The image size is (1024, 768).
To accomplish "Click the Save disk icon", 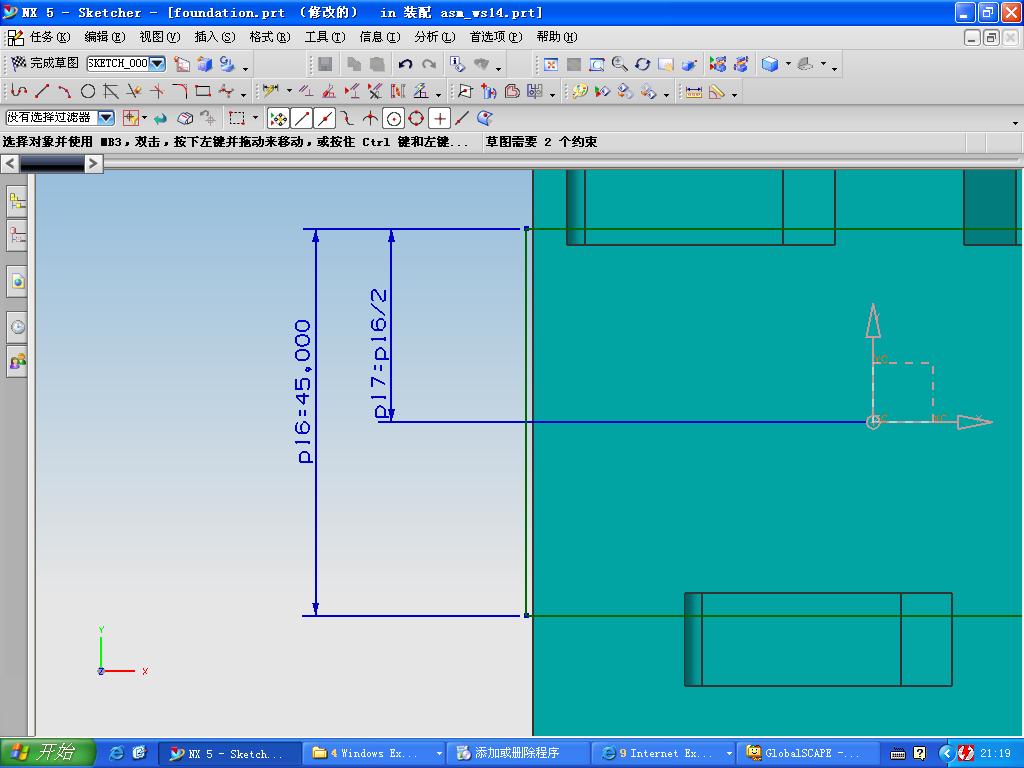I will 325,64.
